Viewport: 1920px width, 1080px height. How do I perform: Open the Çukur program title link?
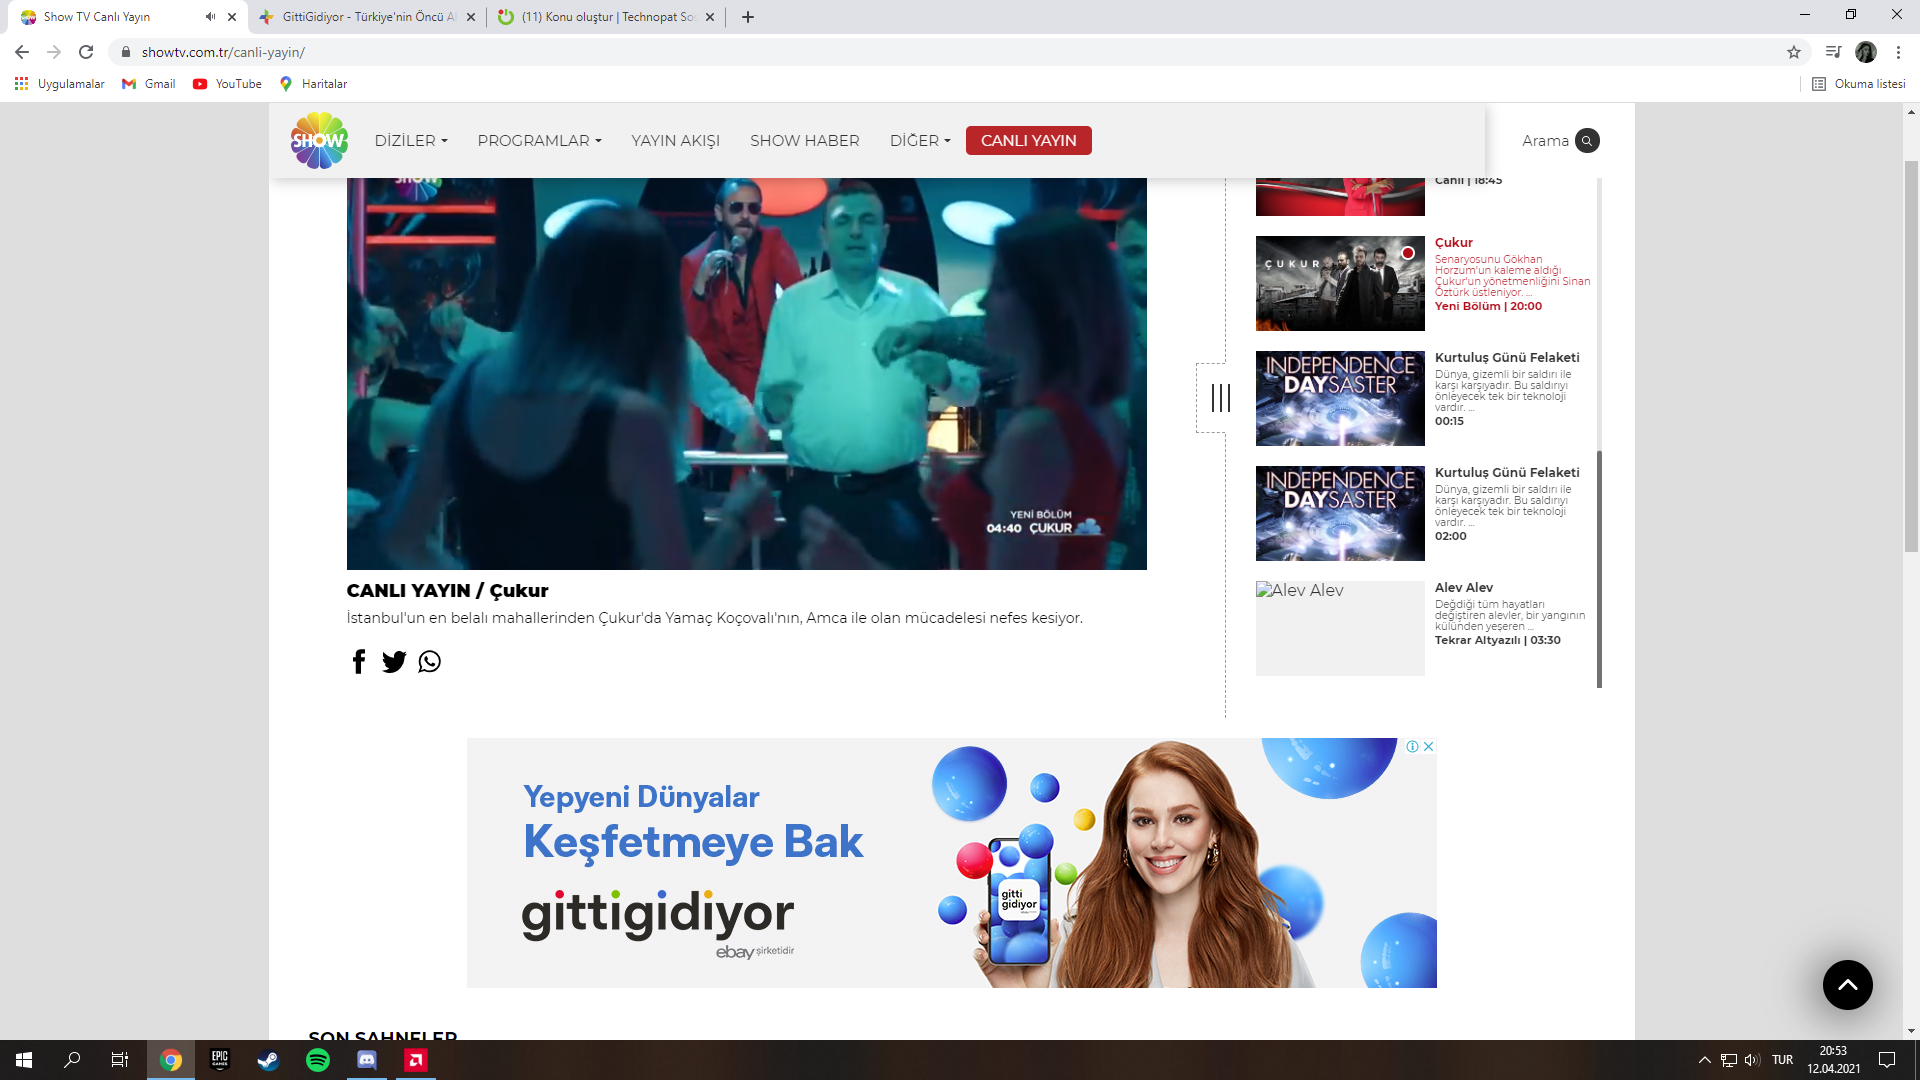pyautogui.click(x=1453, y=243)
